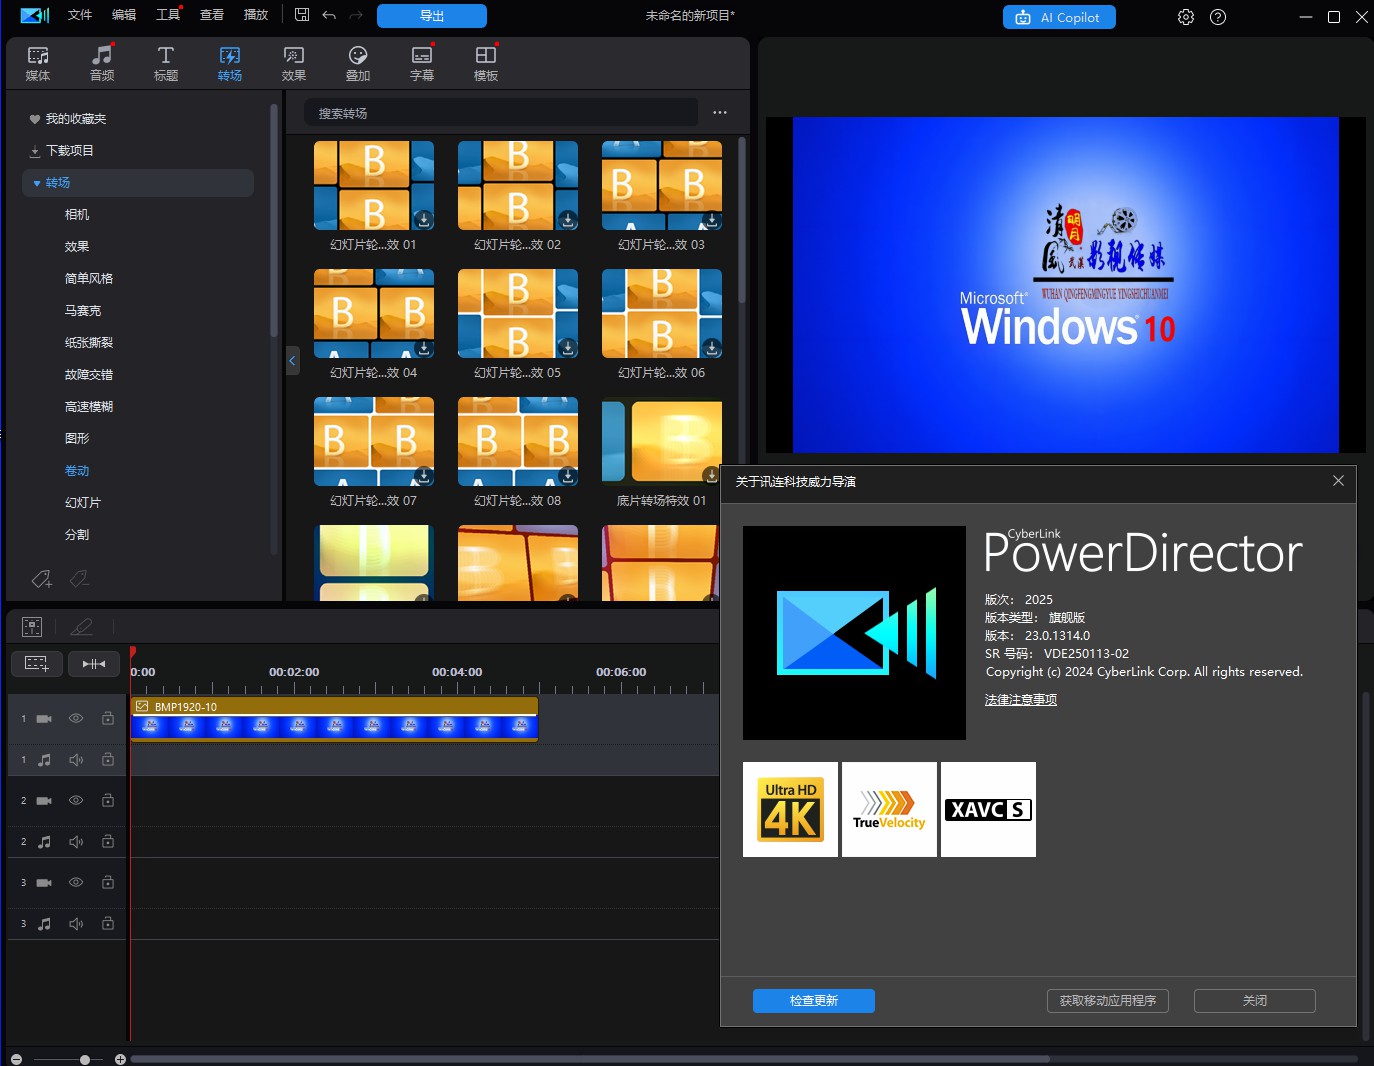Click the add tracks button above timeline

[37, 664]
